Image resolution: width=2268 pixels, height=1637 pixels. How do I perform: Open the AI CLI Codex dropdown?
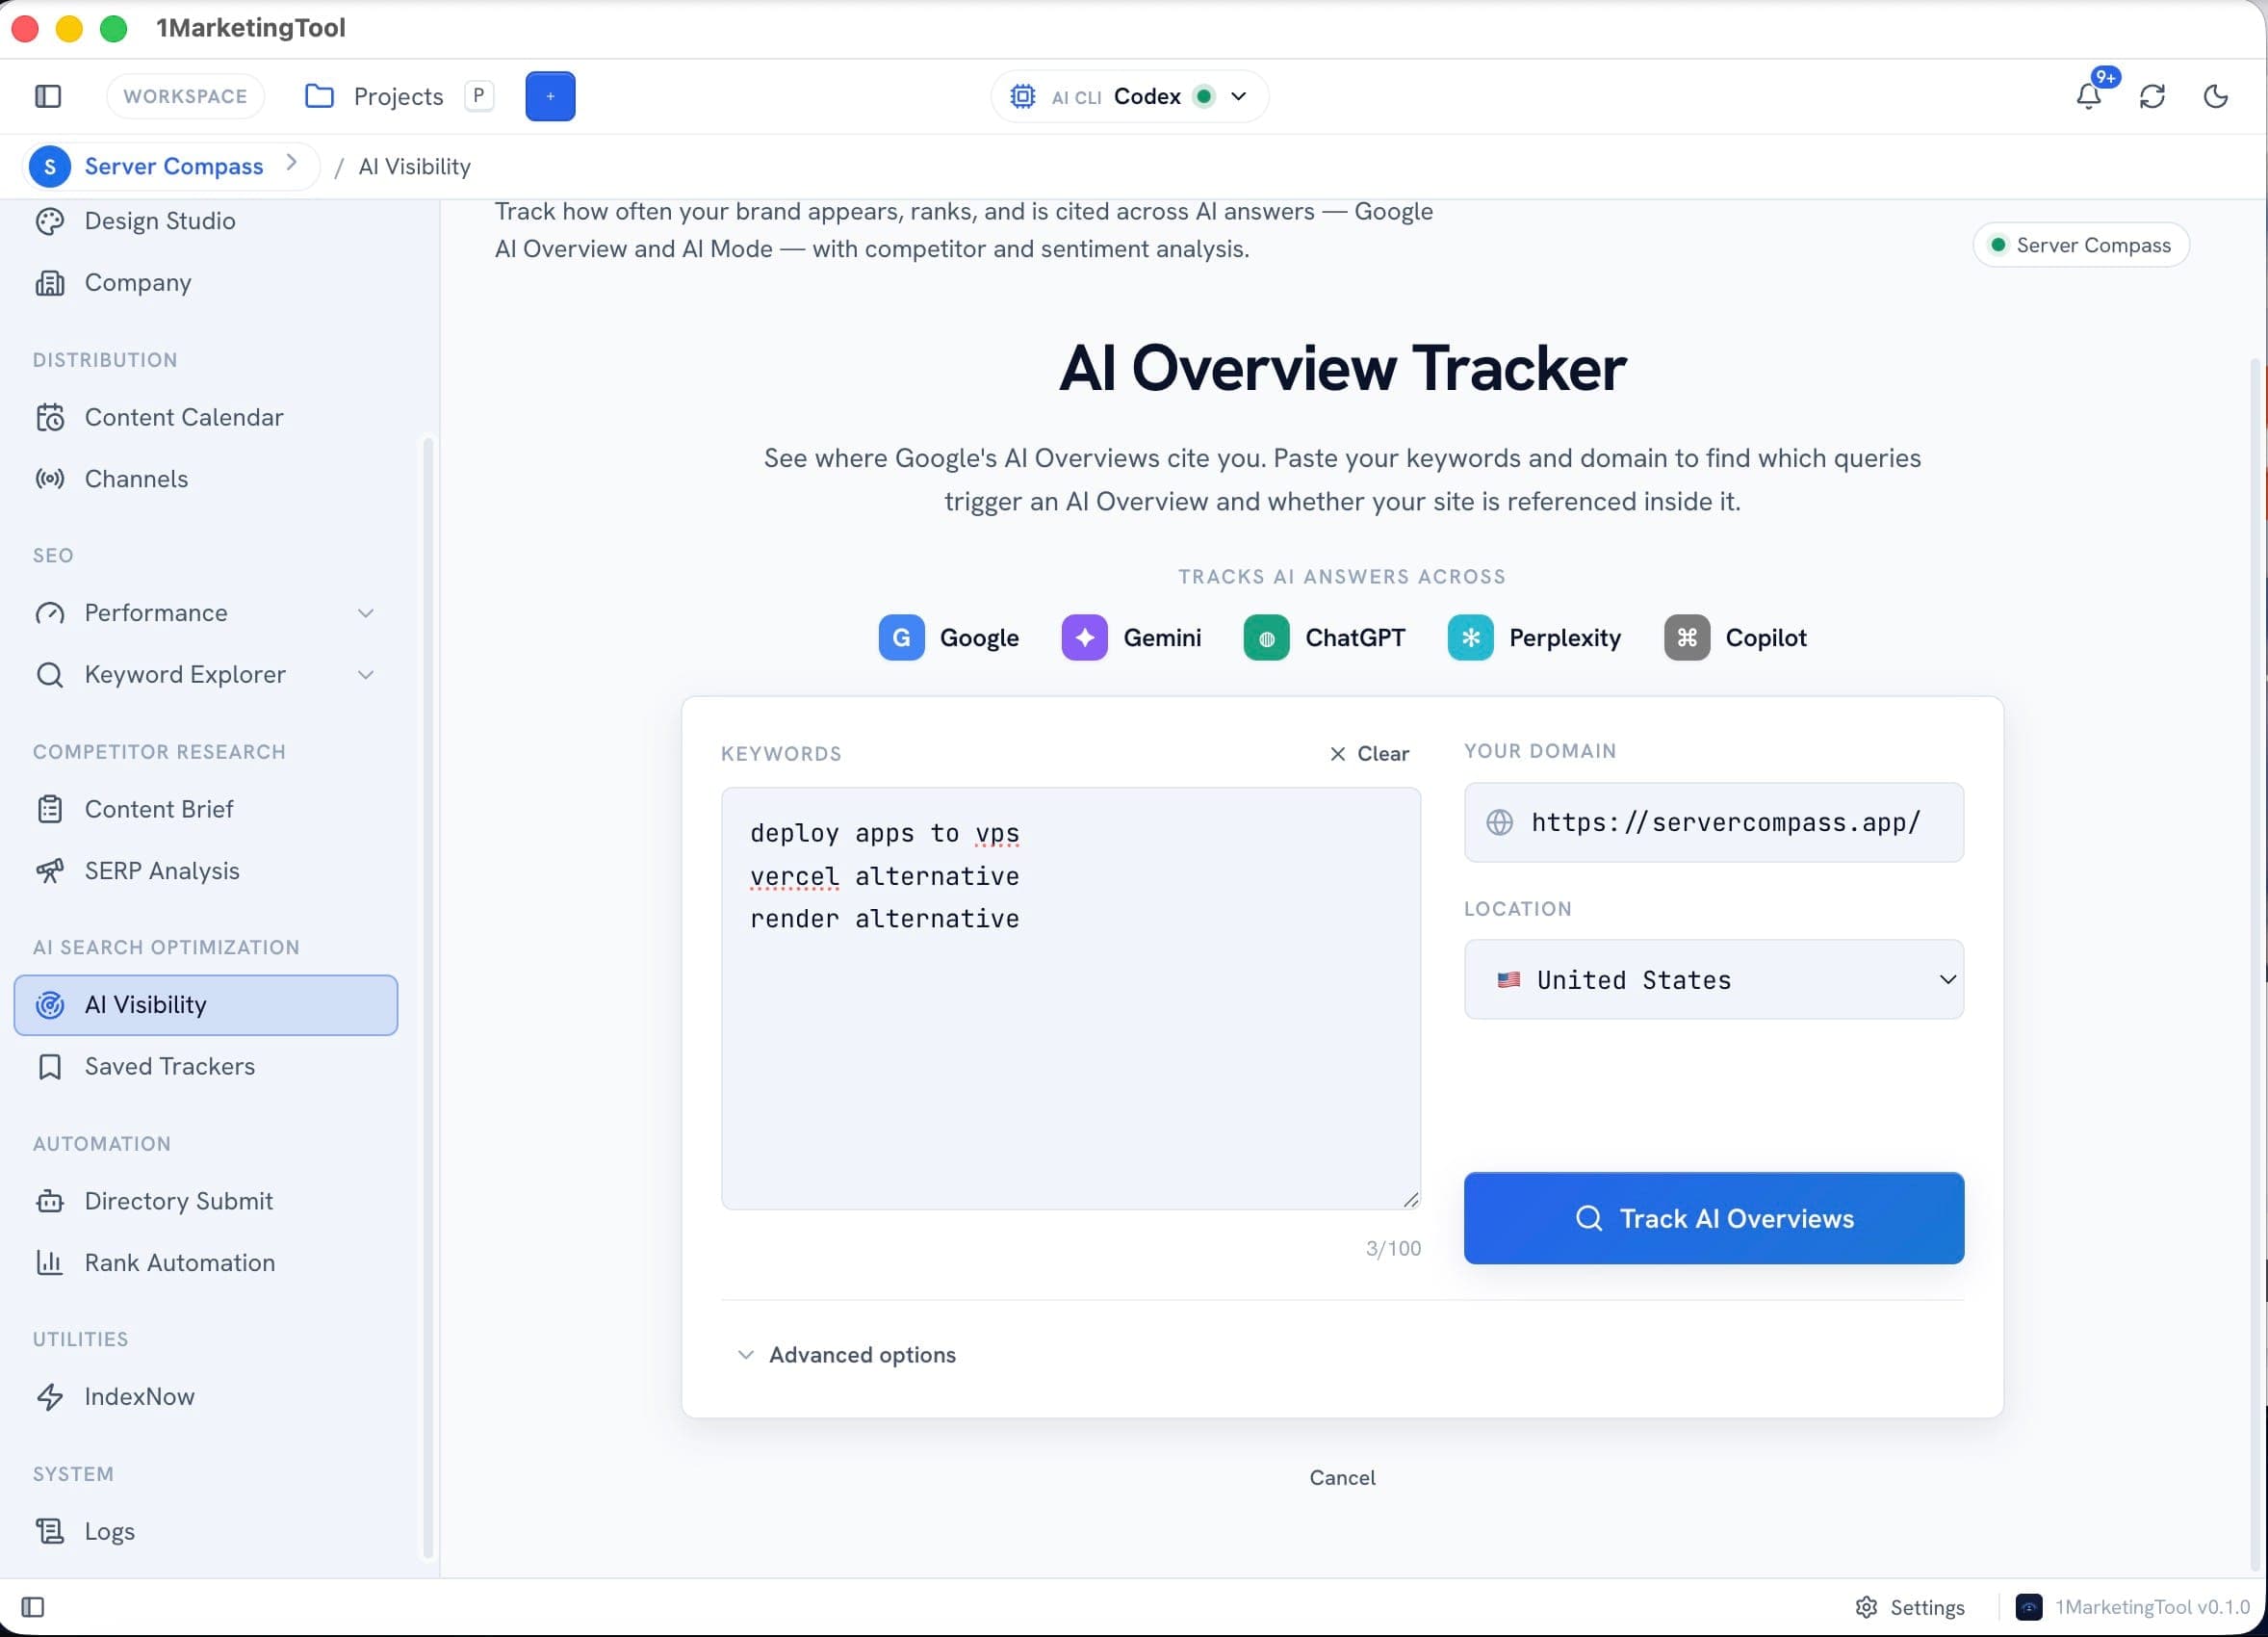1130,96
